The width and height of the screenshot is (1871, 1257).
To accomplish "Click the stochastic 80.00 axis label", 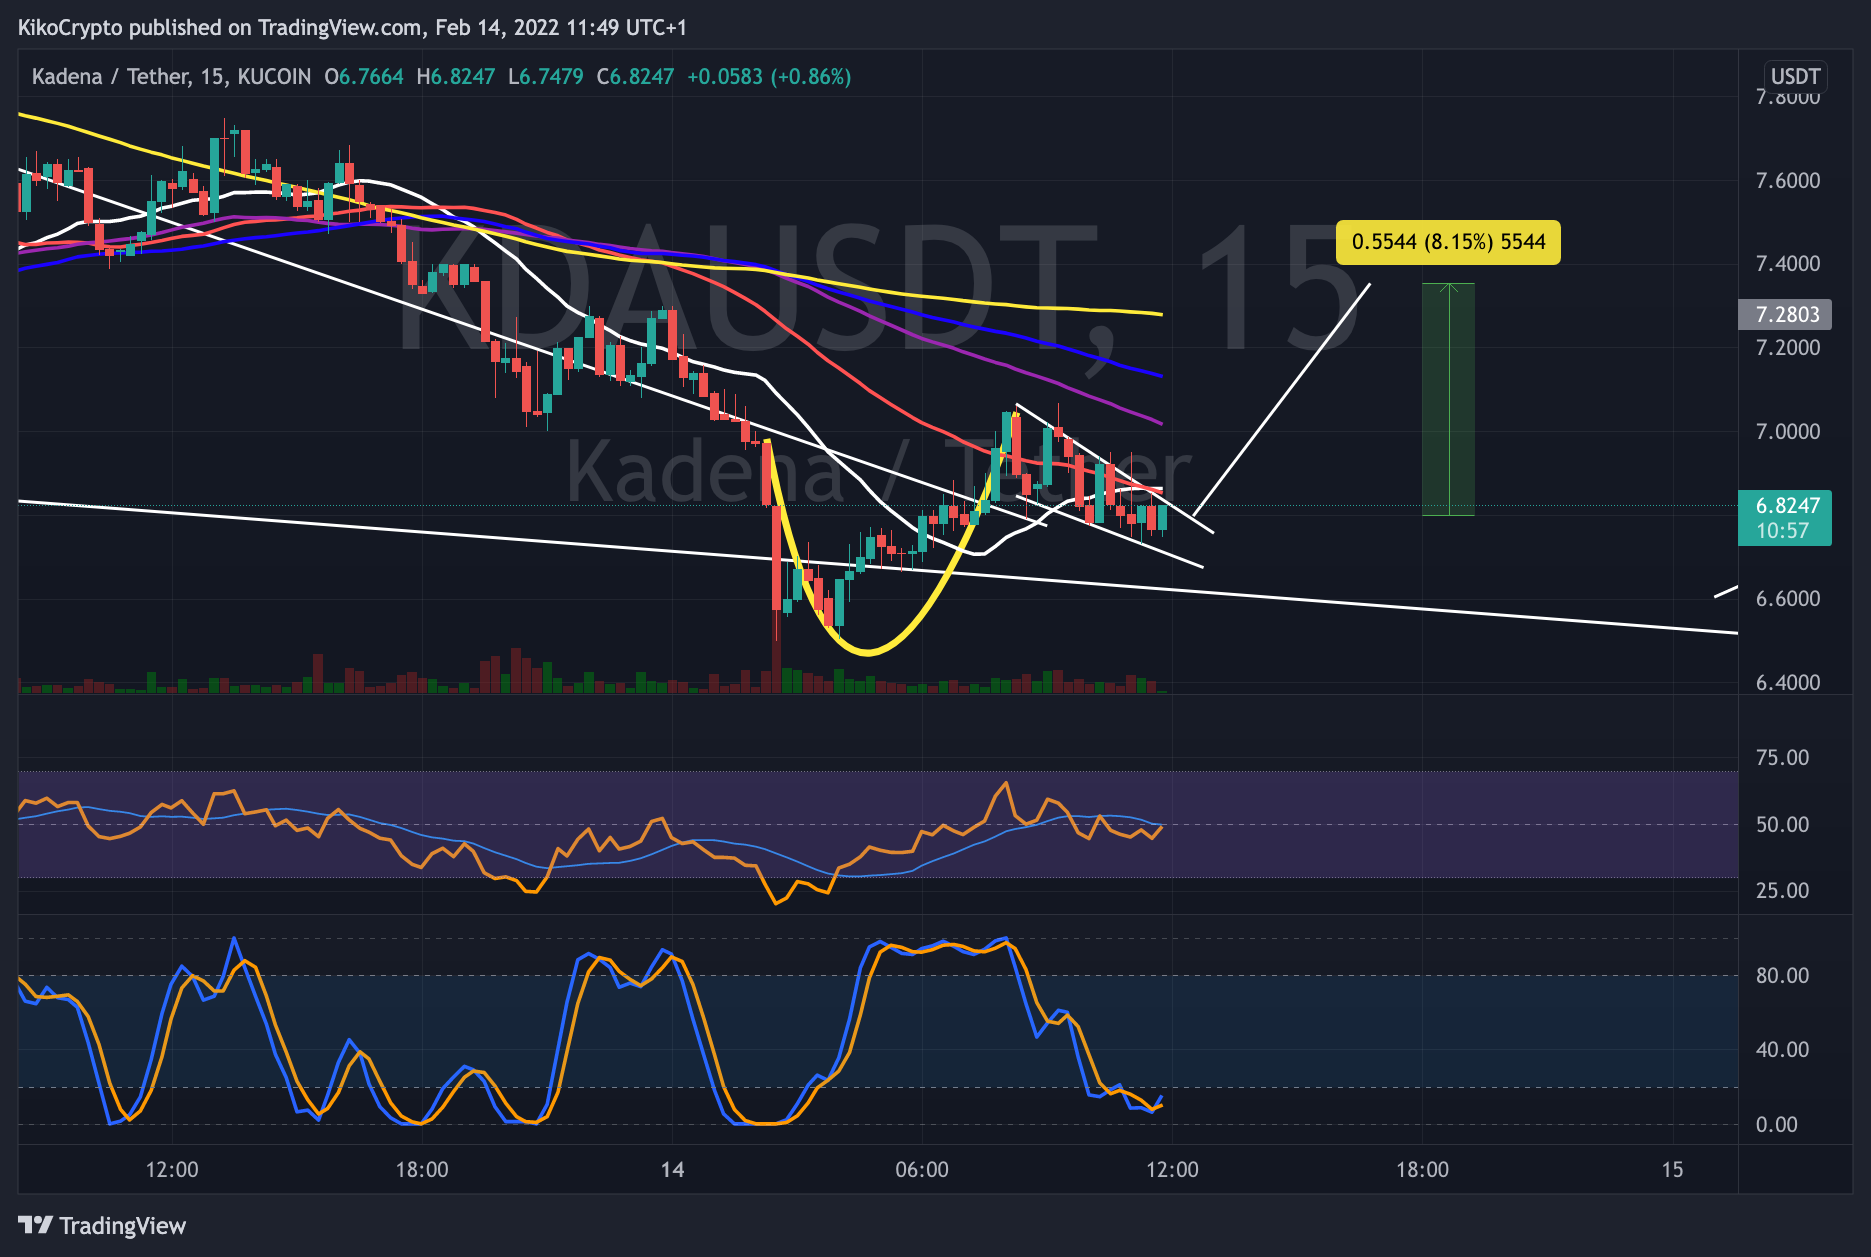I will coord(1782,976).
